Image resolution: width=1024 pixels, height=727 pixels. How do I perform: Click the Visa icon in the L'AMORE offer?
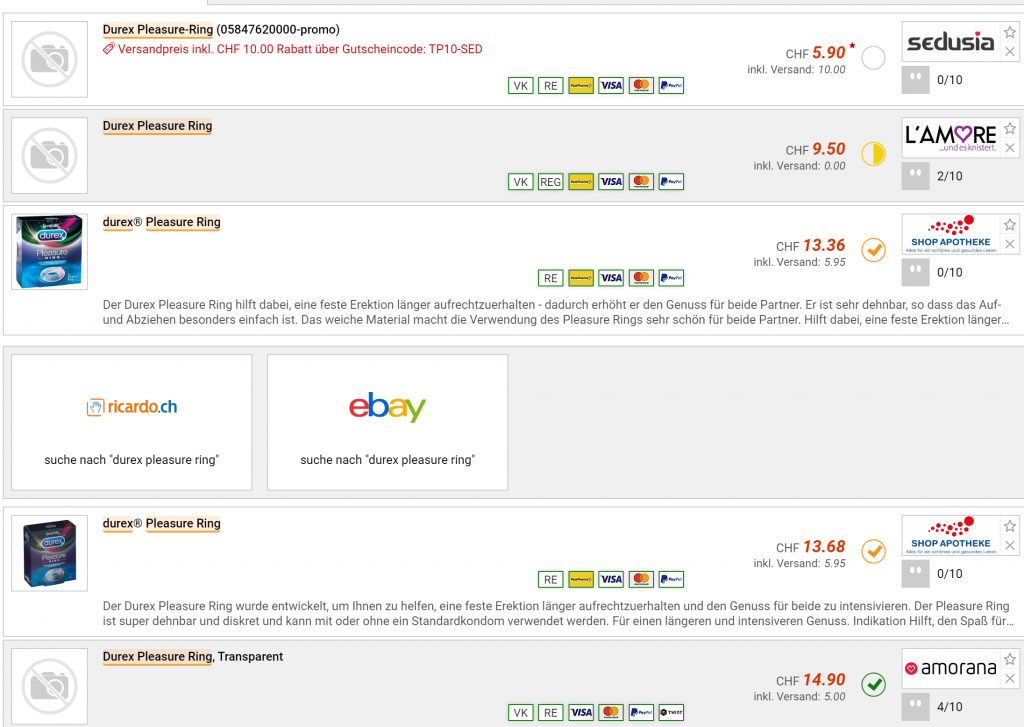pos(611,182)
